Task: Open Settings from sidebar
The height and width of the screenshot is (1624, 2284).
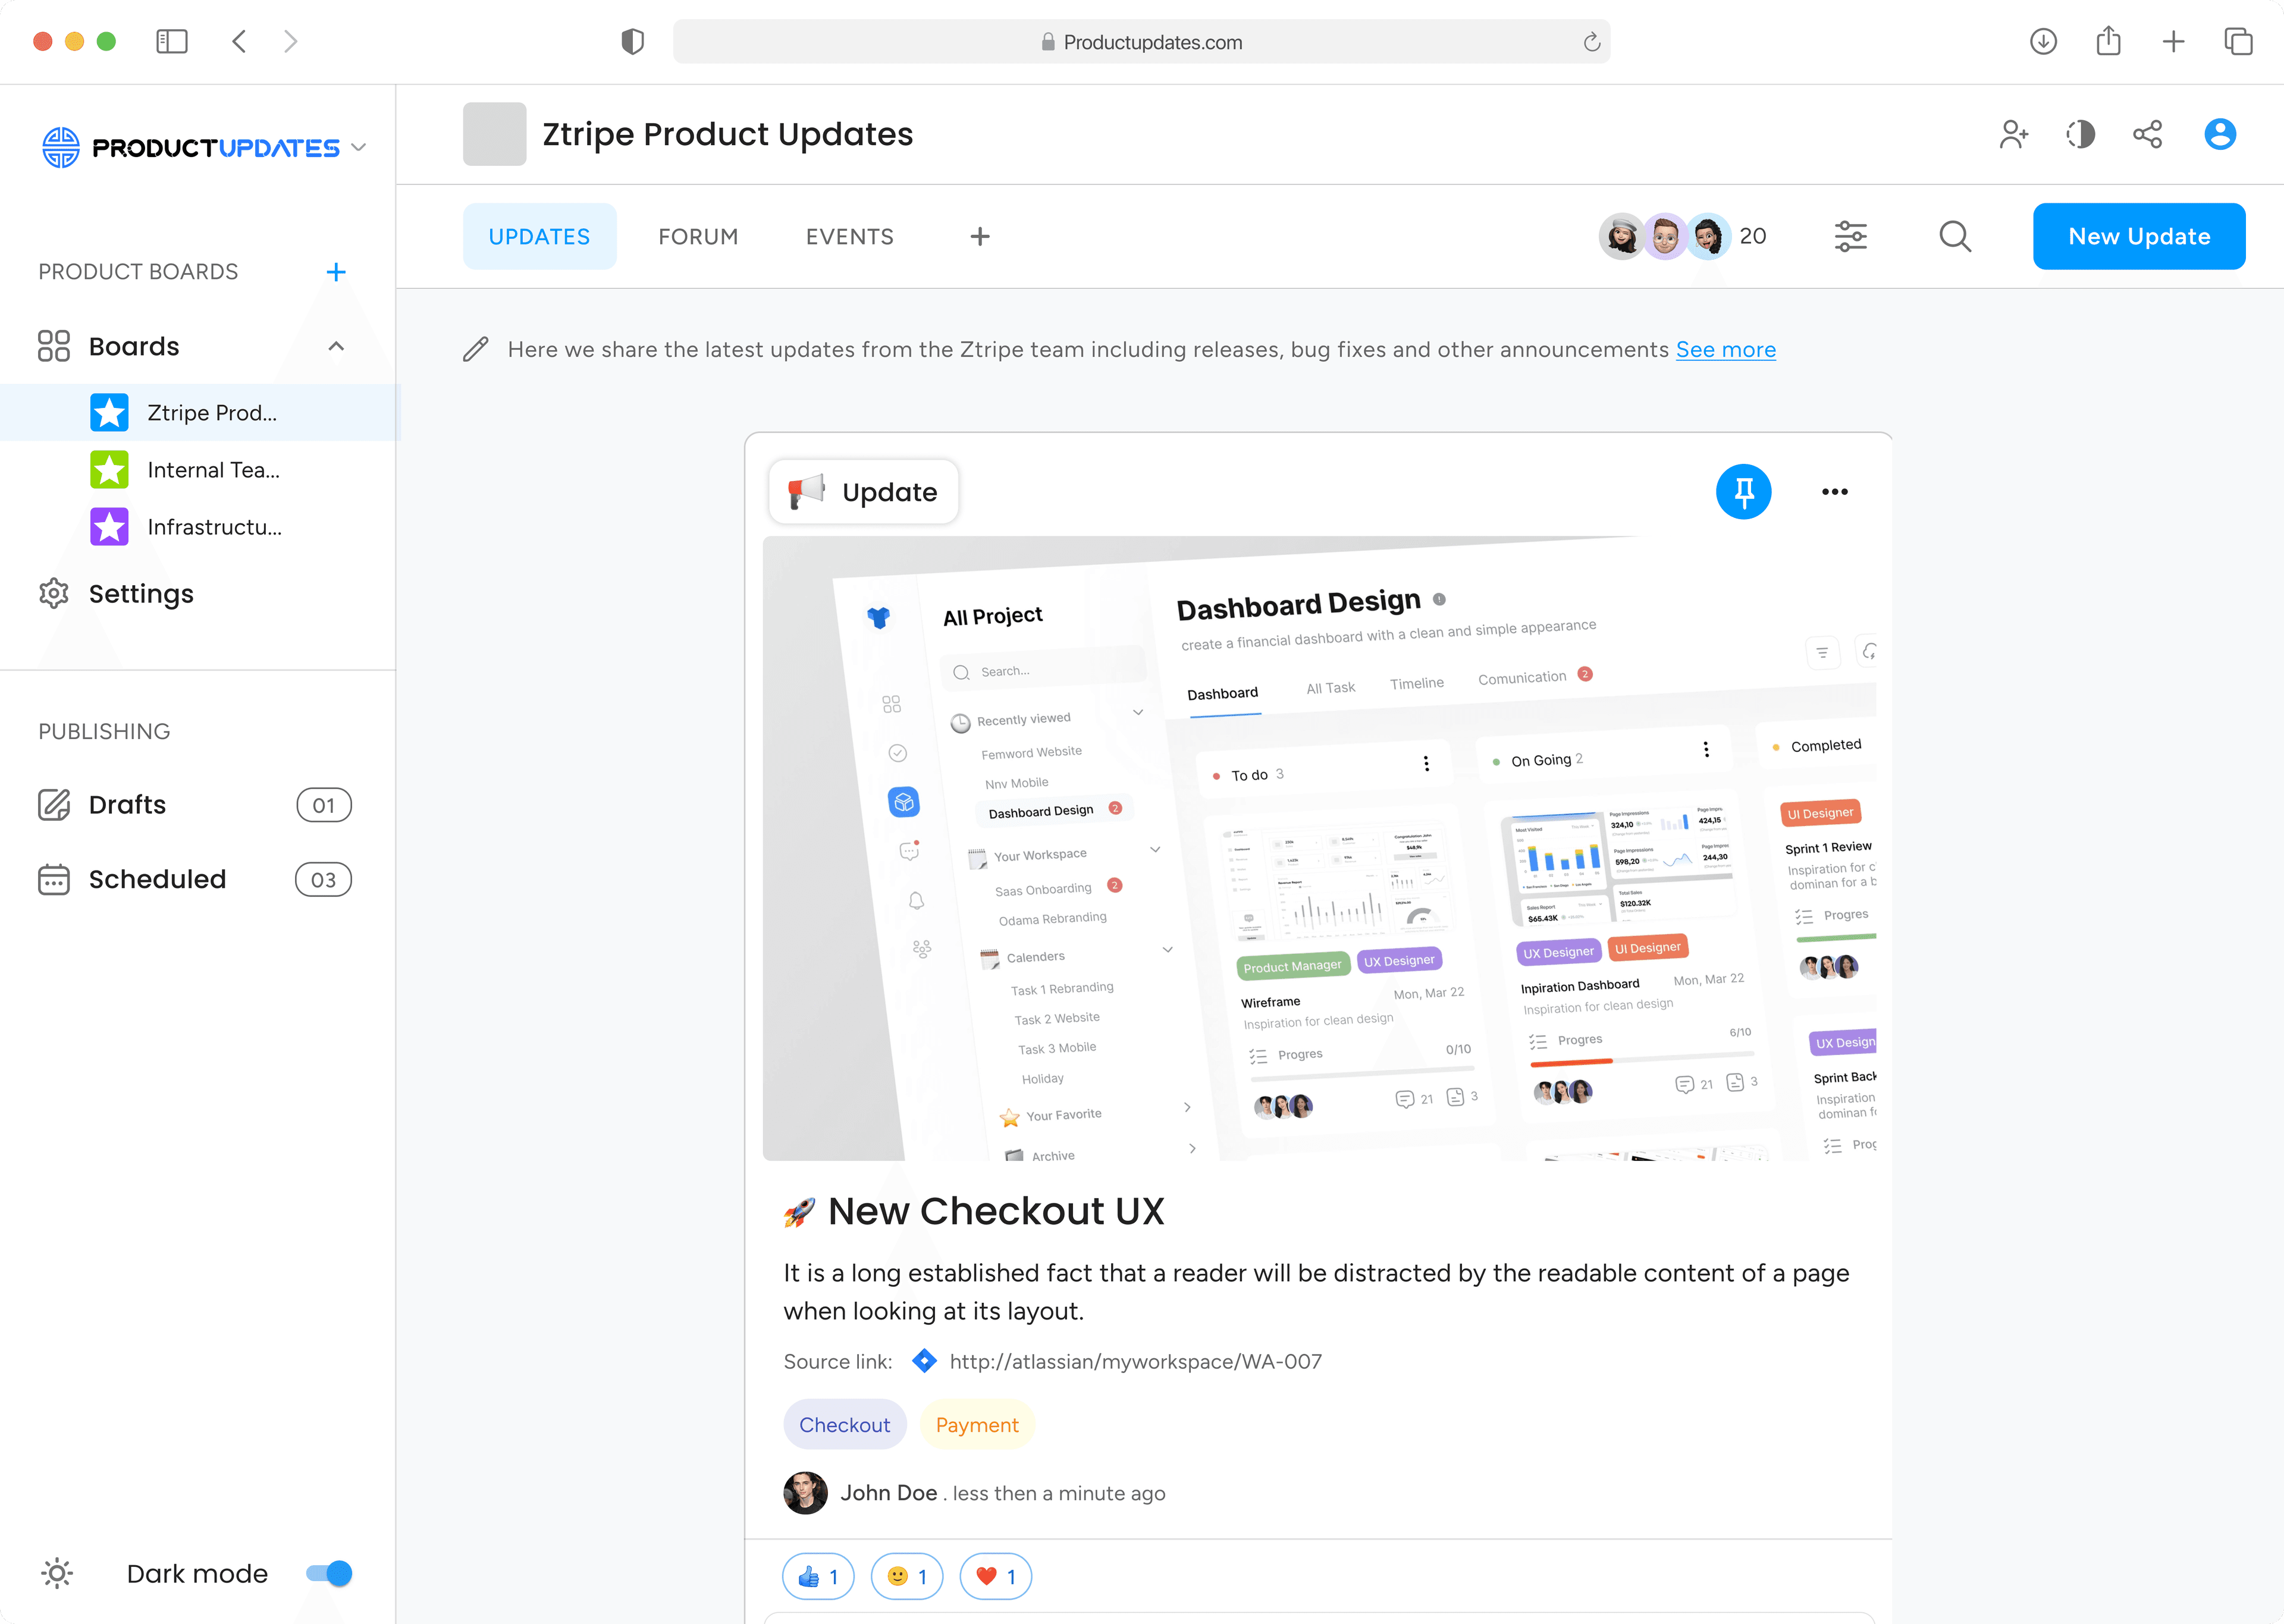Action: (140, 592)
